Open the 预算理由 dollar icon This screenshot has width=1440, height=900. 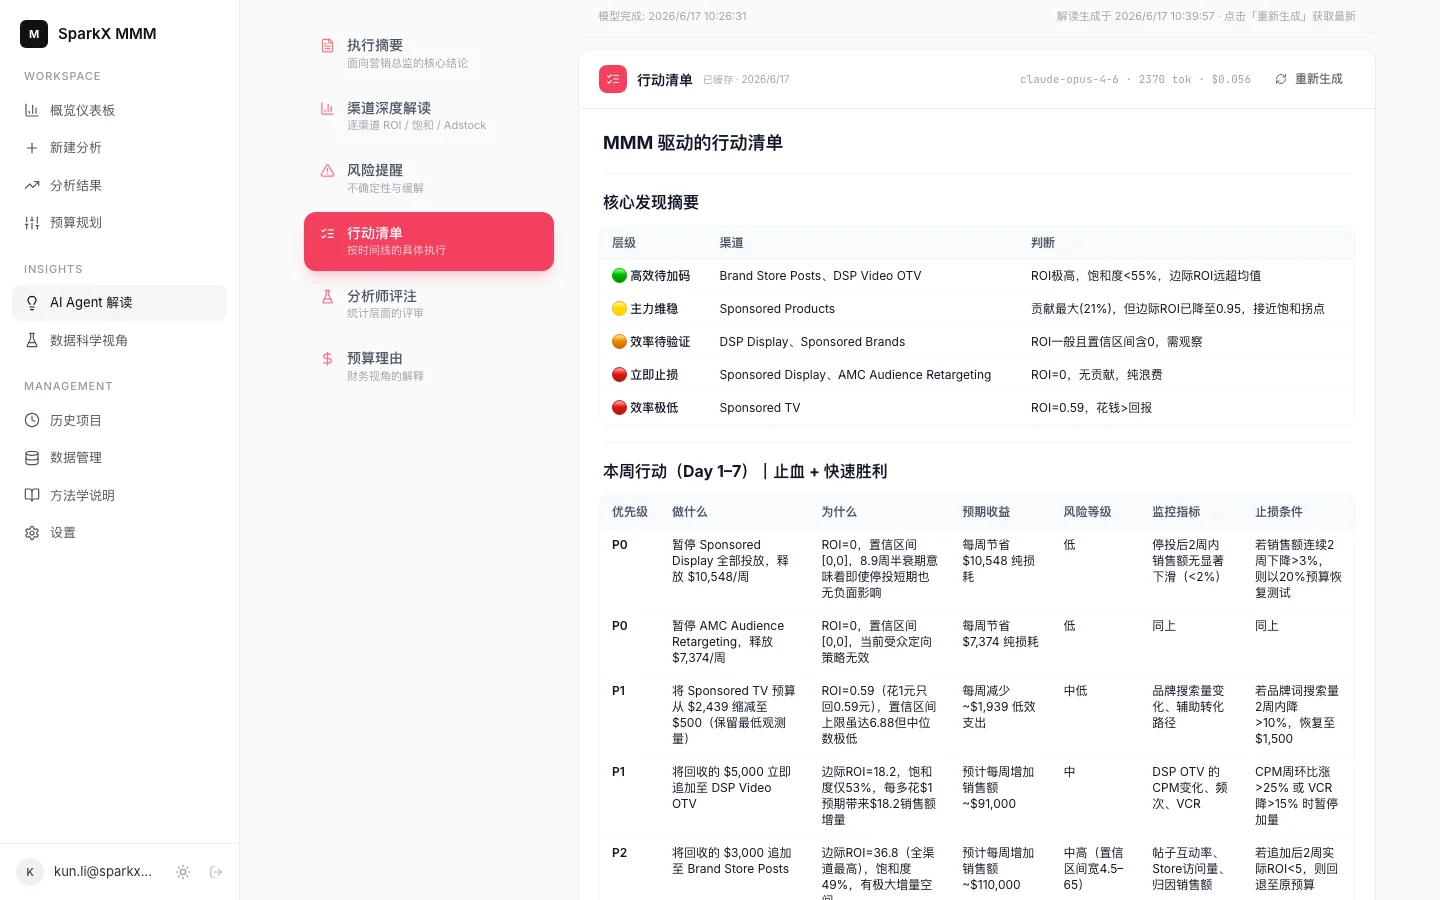click(327, 358)
